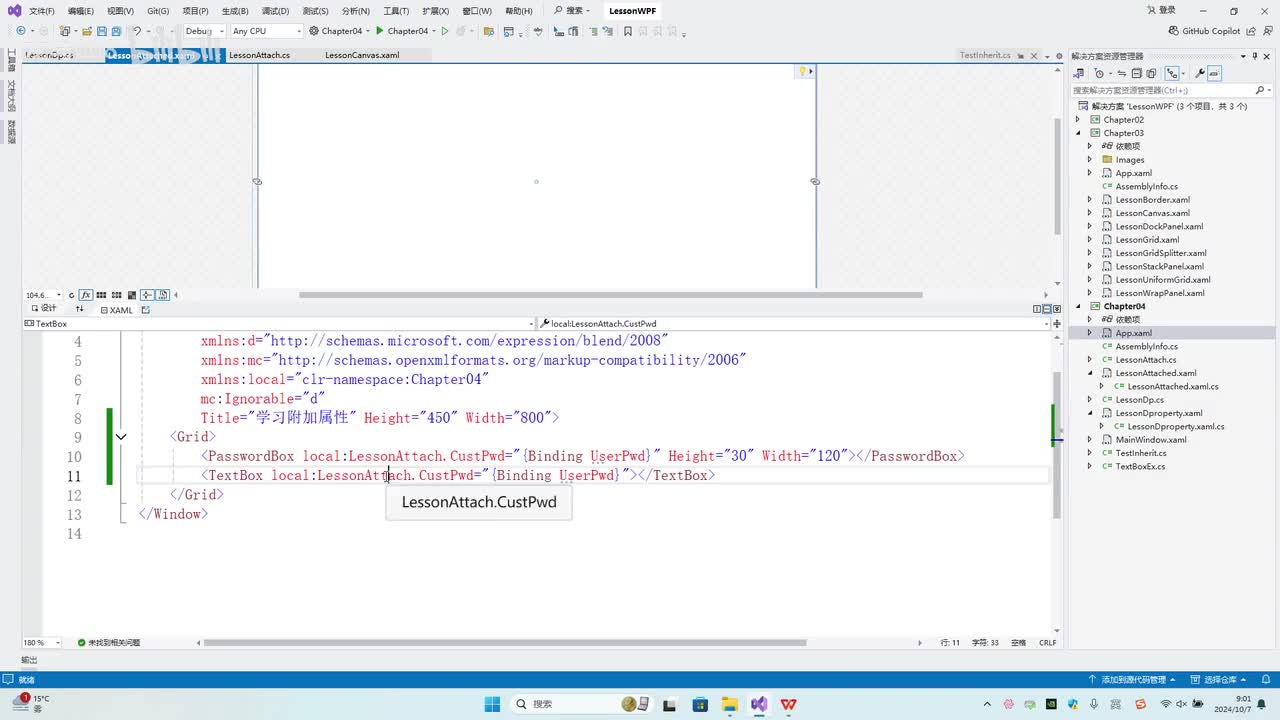Screen dimensions: 1280x720
Task: Click 添加到源代码管理 in status bar
Action: tap(1133, 680)
